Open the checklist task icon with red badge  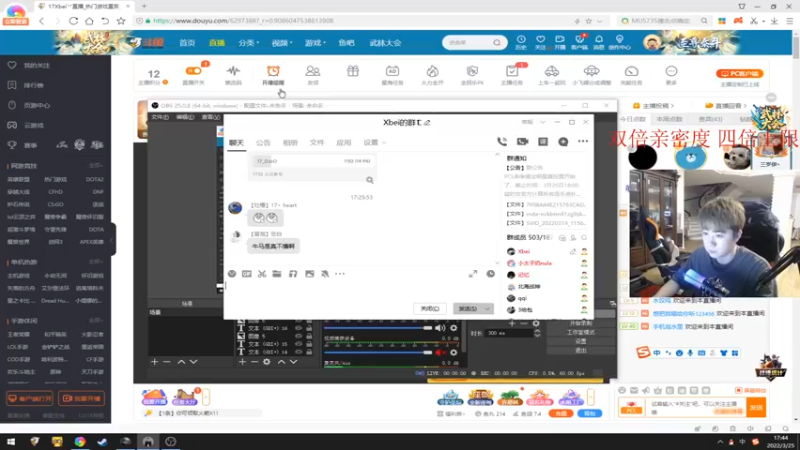(512, 71)
